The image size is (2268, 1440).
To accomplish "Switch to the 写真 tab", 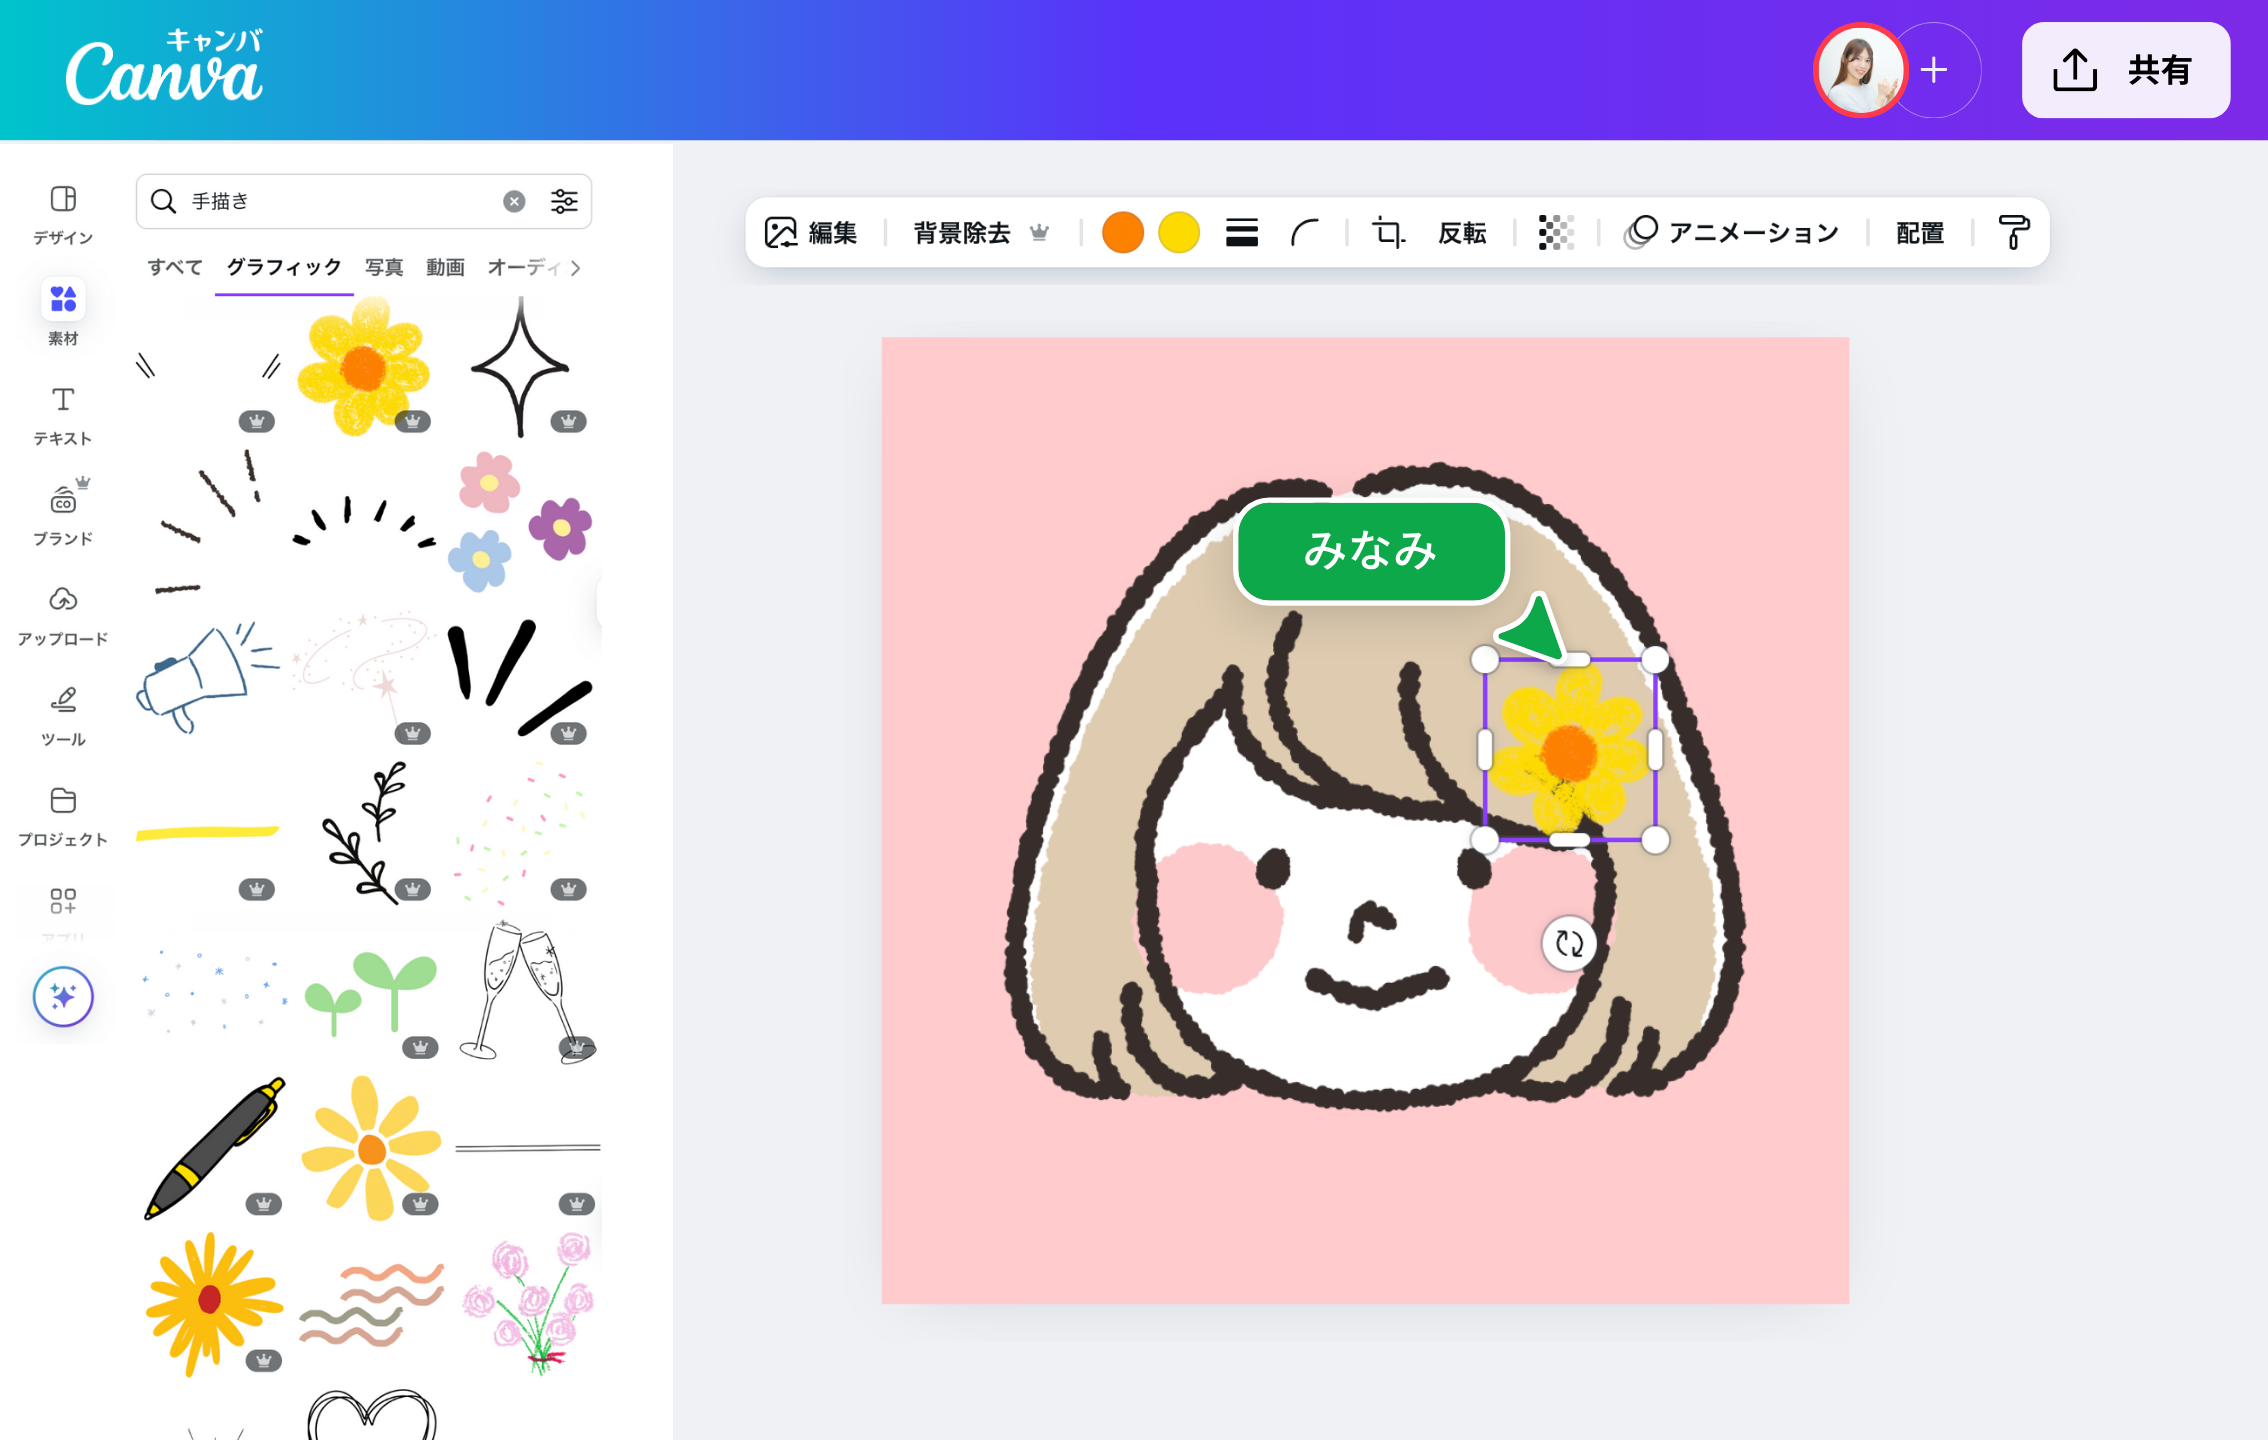I will point(384,267).
